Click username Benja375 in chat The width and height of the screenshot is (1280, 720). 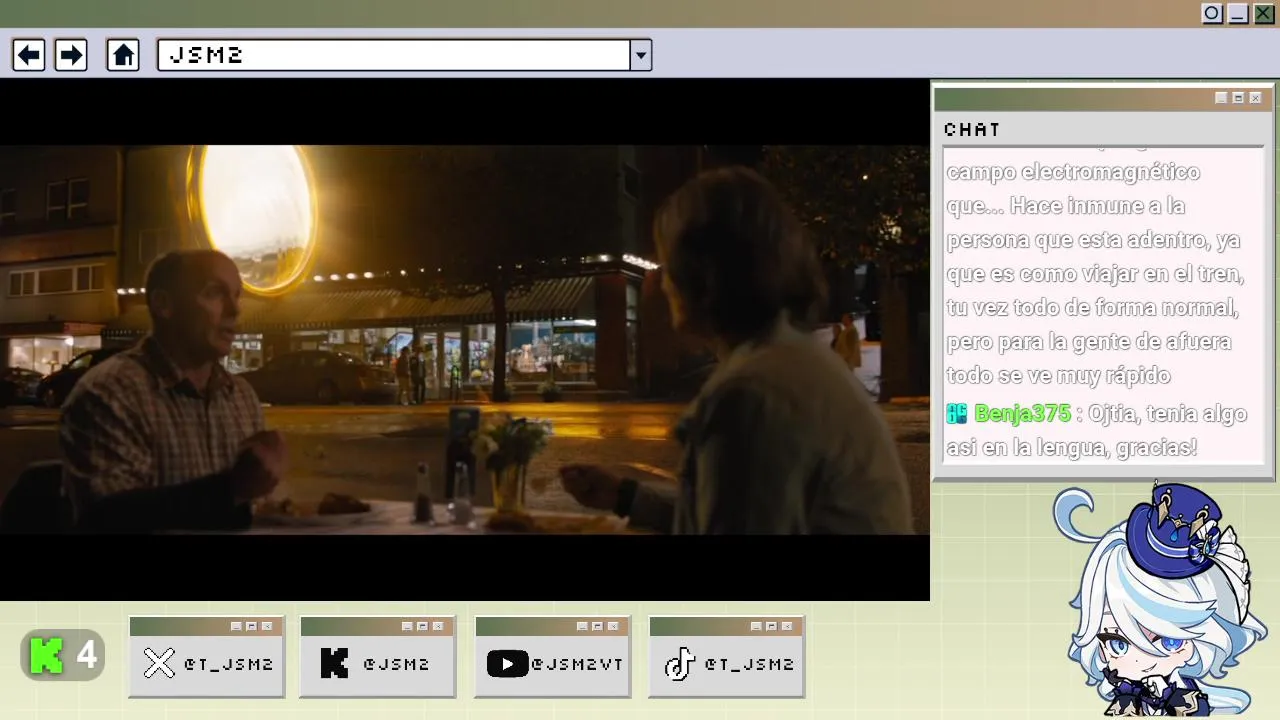pyautogui.click(x=1022, y=413)
